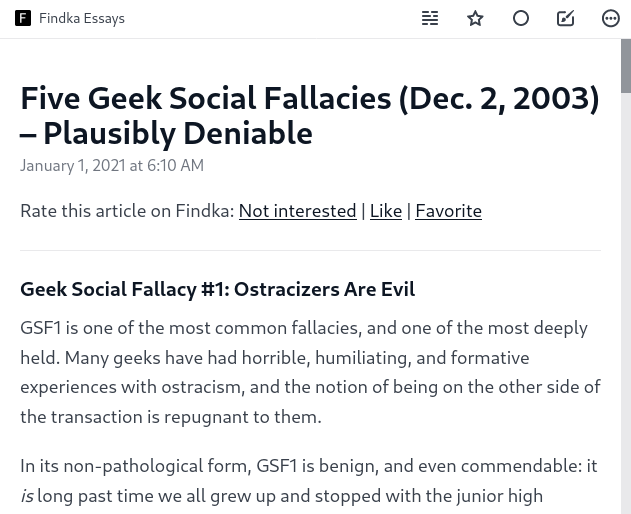631x514 pixels.
Task: Click the italic word is in second paragraph
Action: pyautogui.click(x=27, y=496)
